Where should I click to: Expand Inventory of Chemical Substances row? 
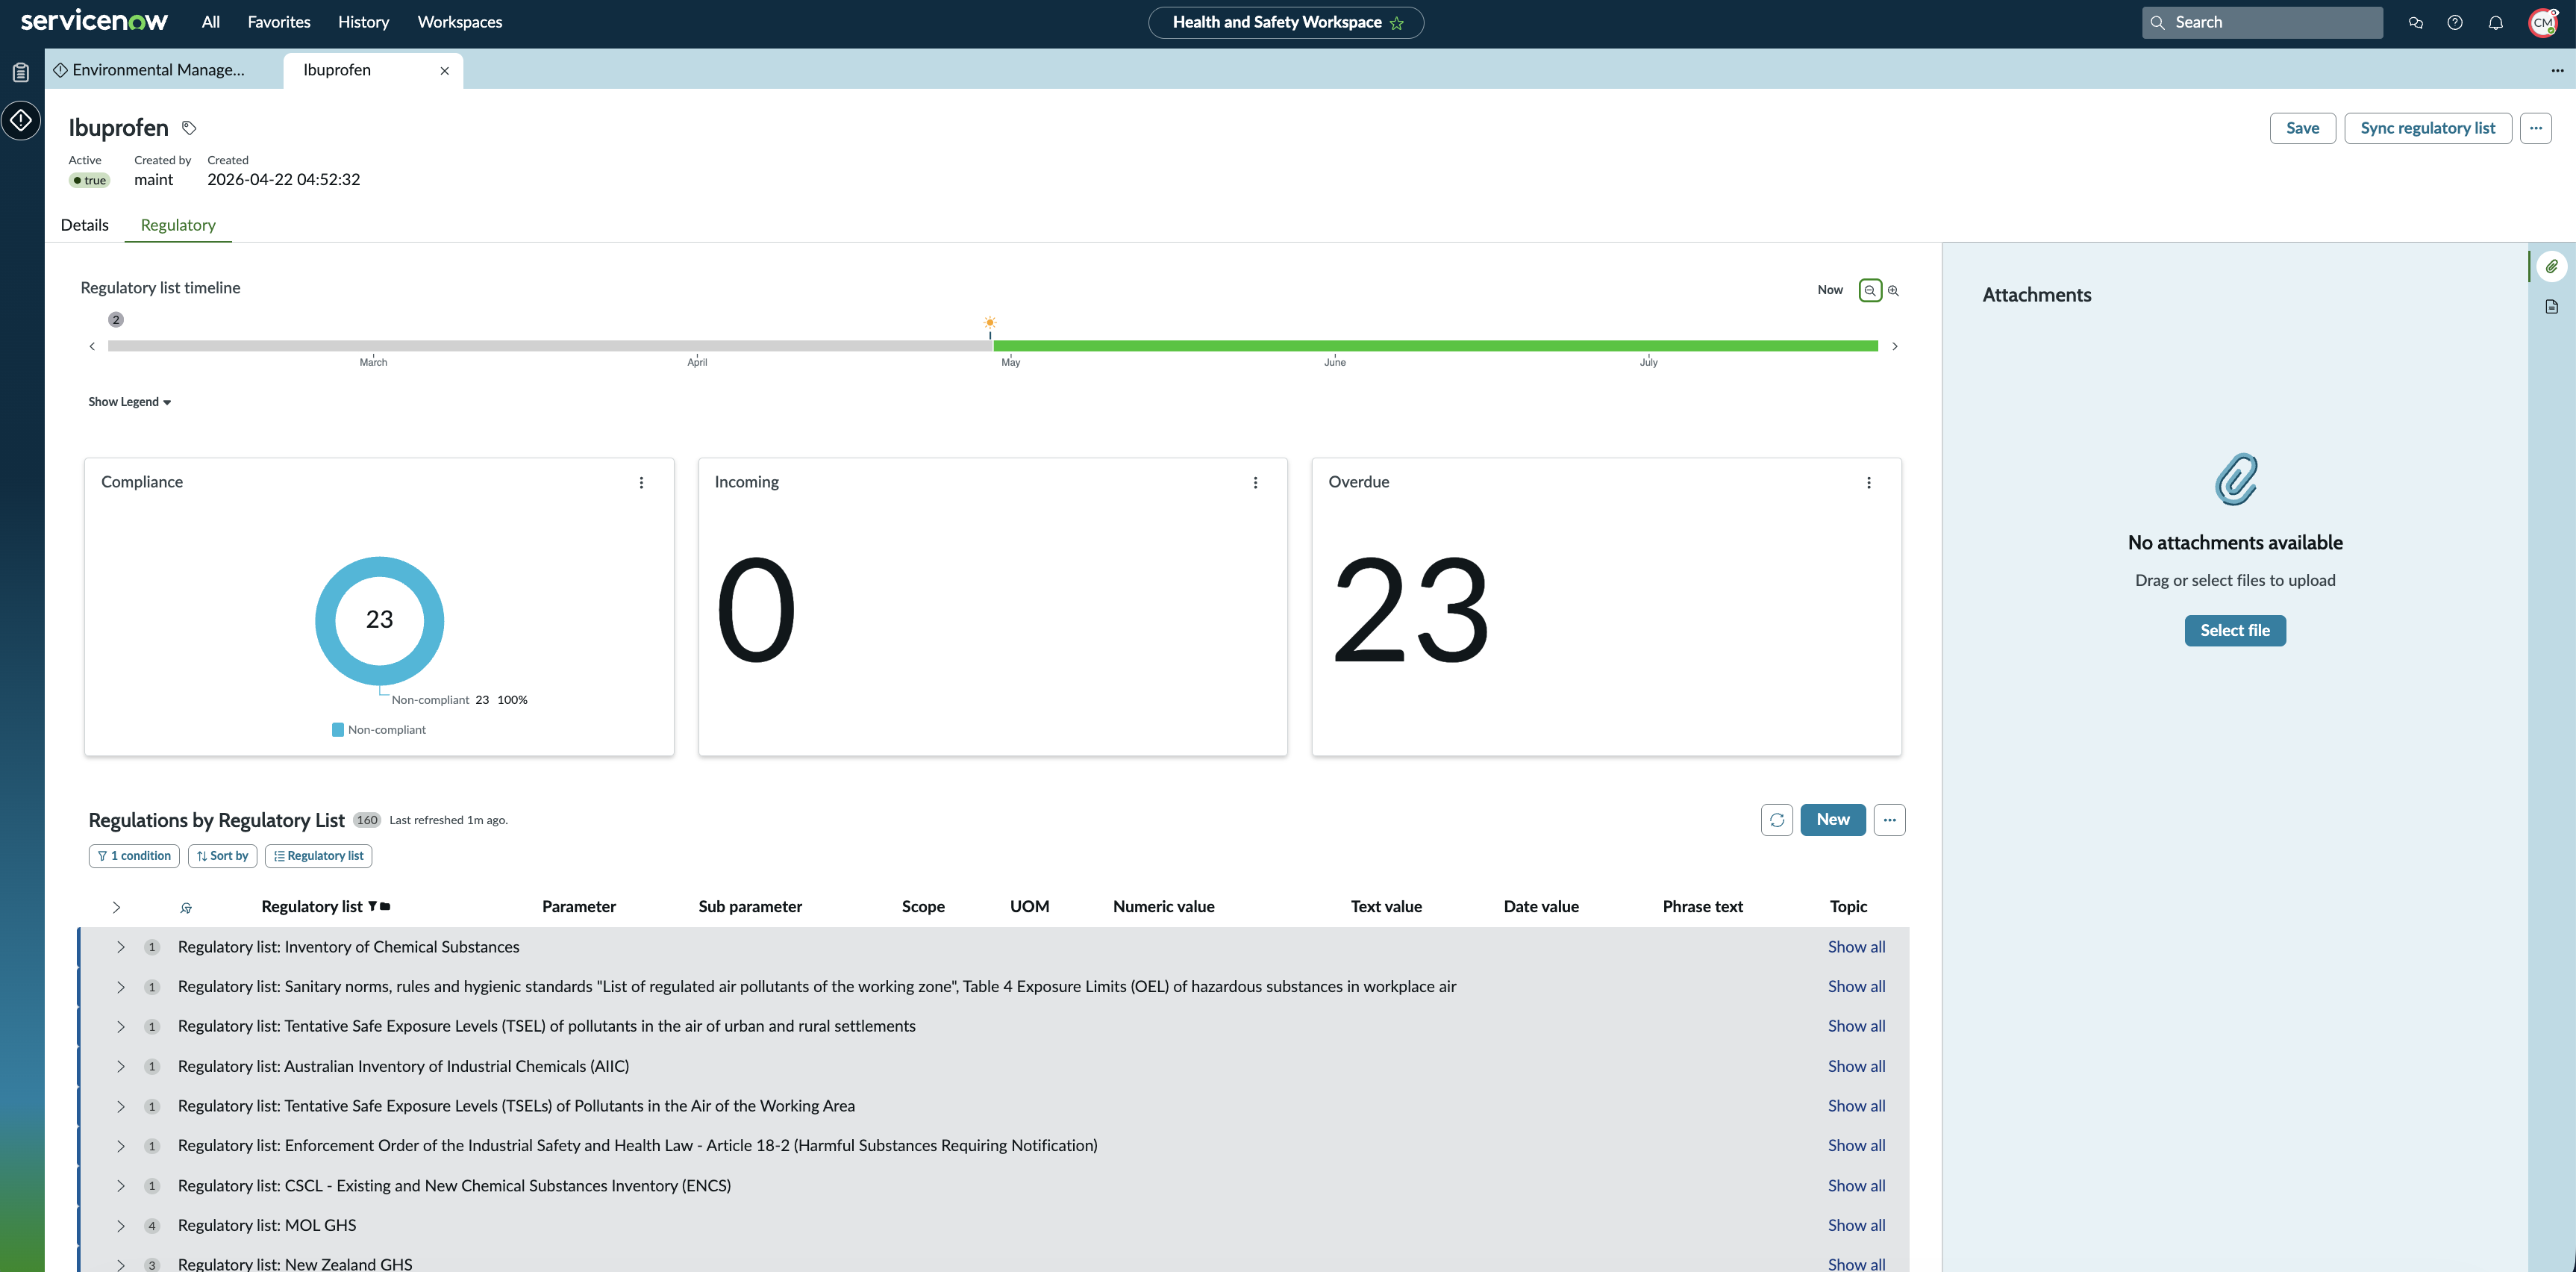click(121, 947)
